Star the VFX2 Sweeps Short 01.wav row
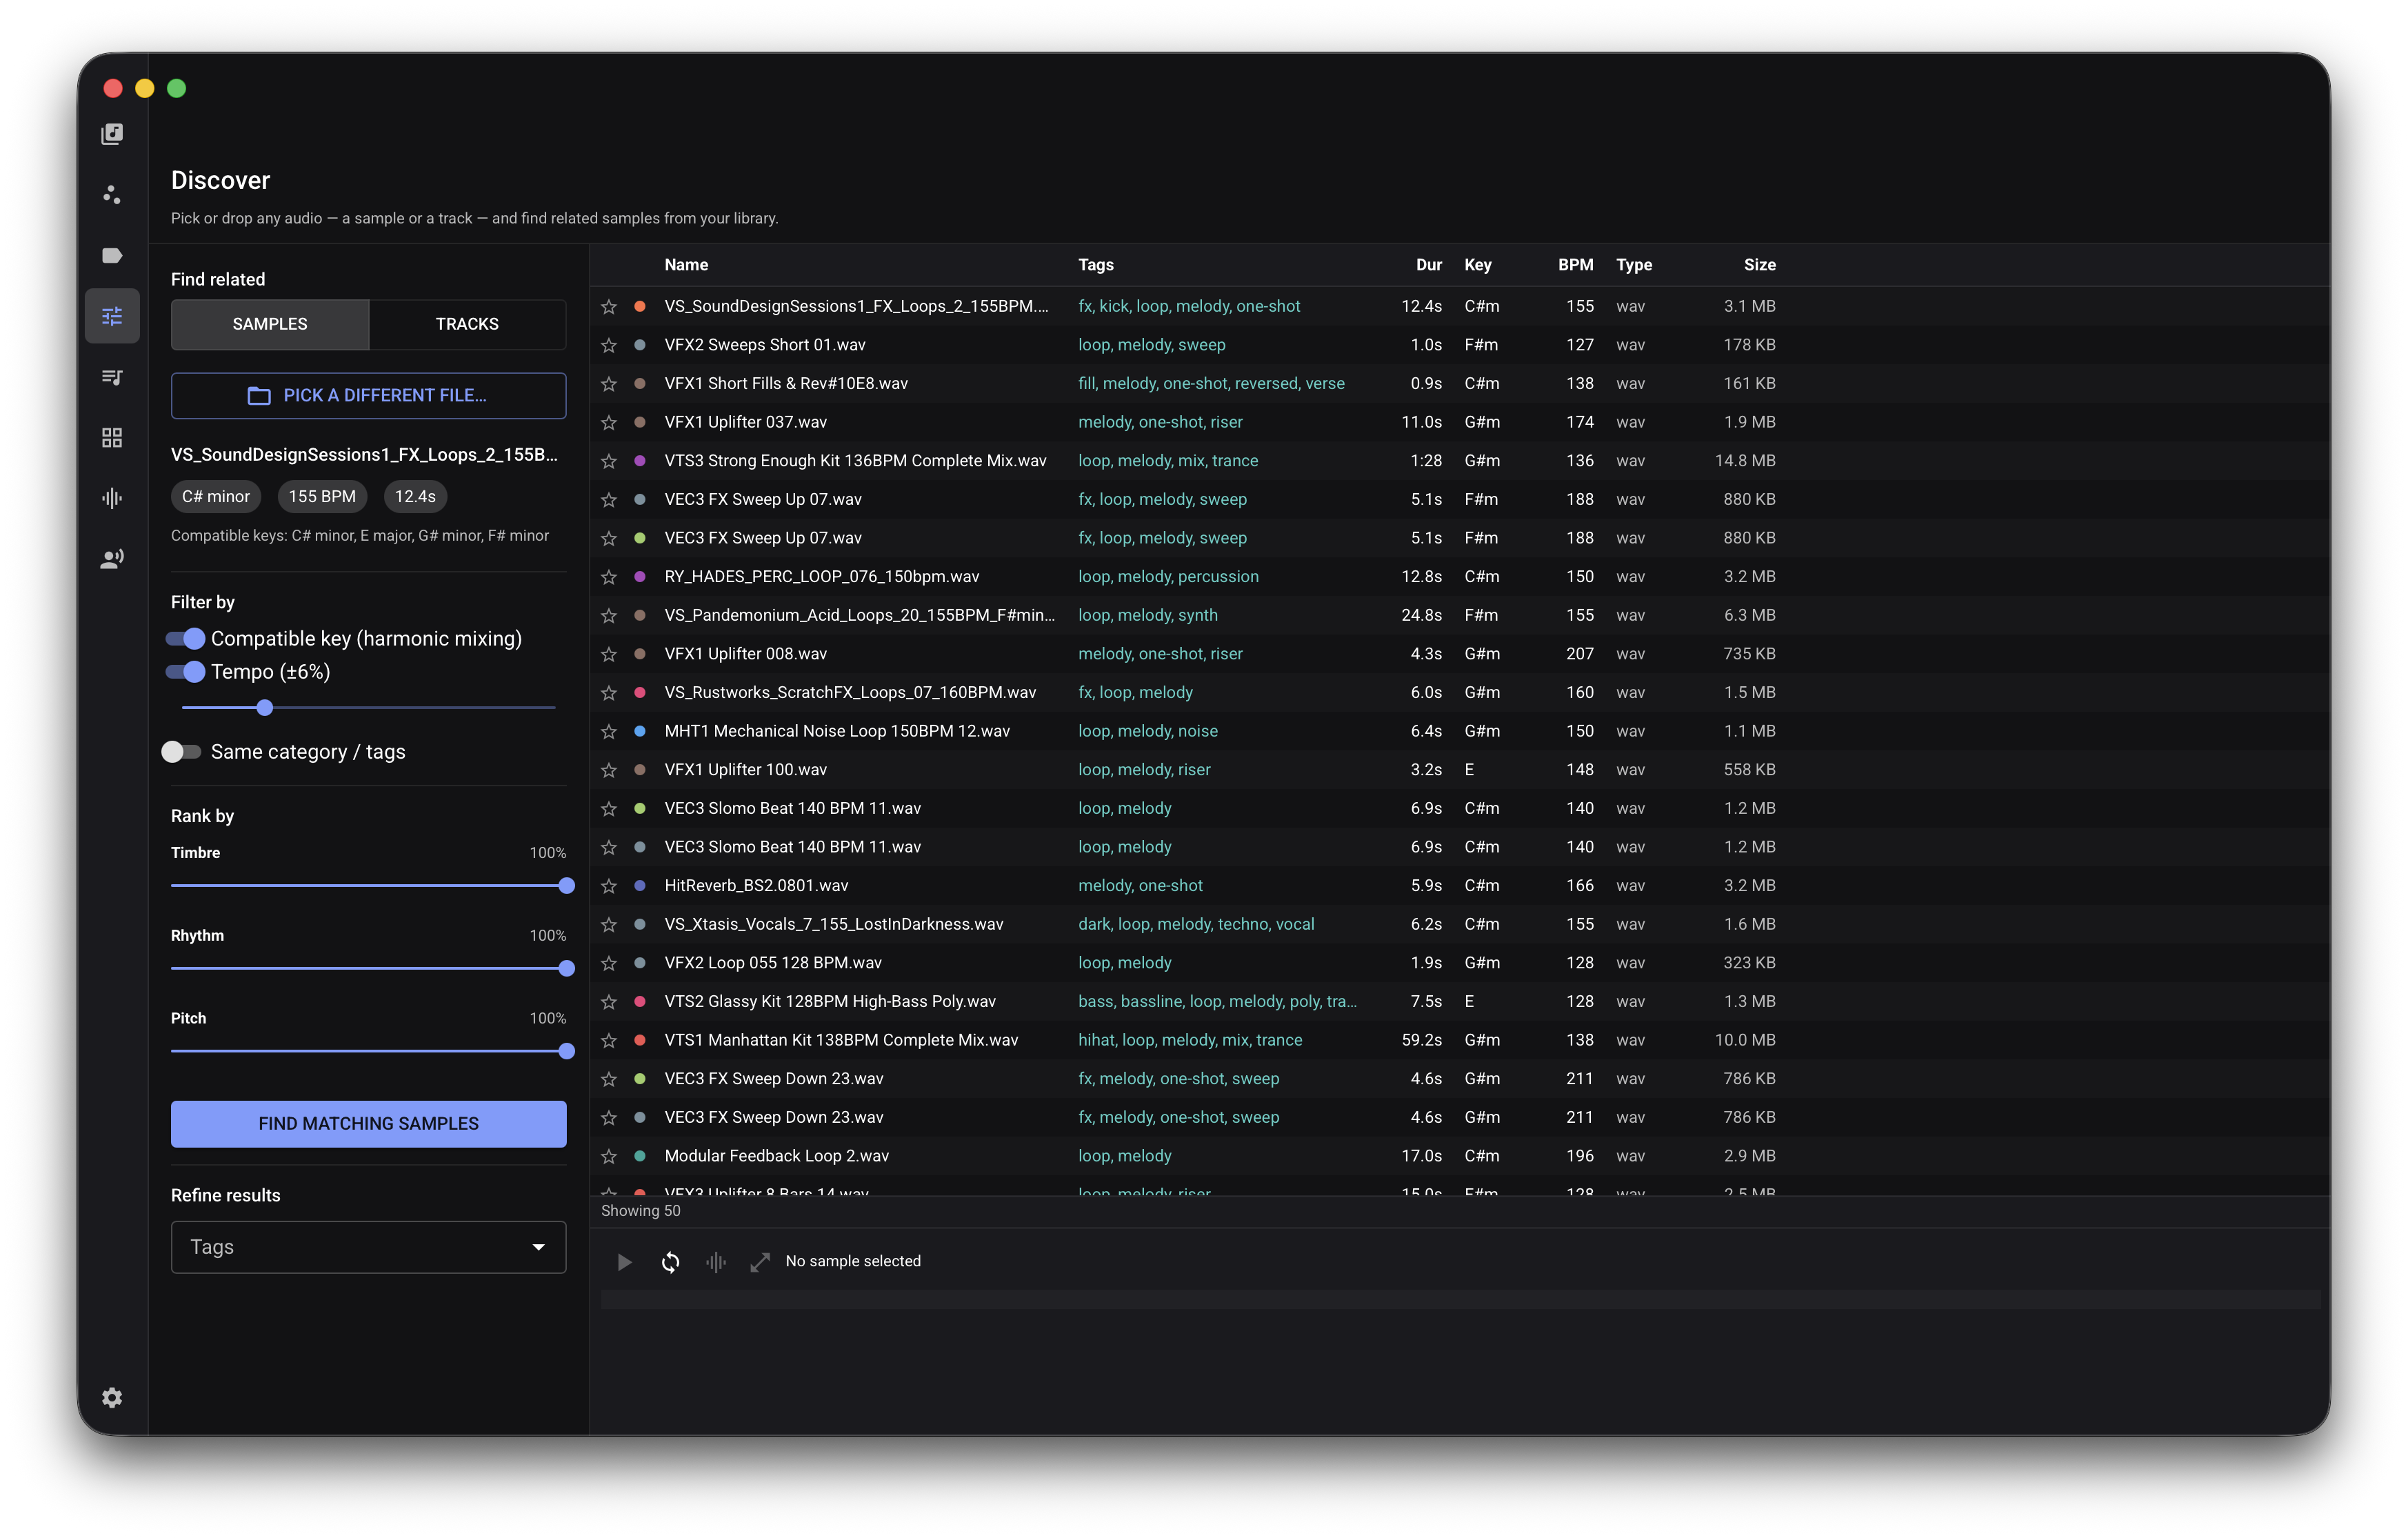The width and height of the screenshot is (2408, 1538). [x=609, y=345]
